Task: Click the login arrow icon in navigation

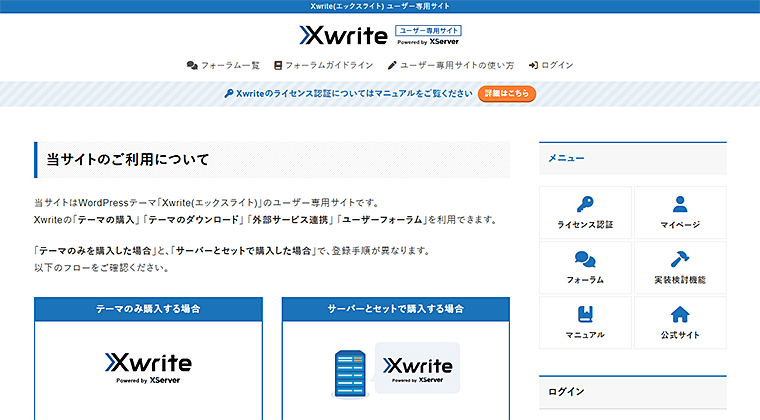Action: pyautogui.click(x=533, y=65)
